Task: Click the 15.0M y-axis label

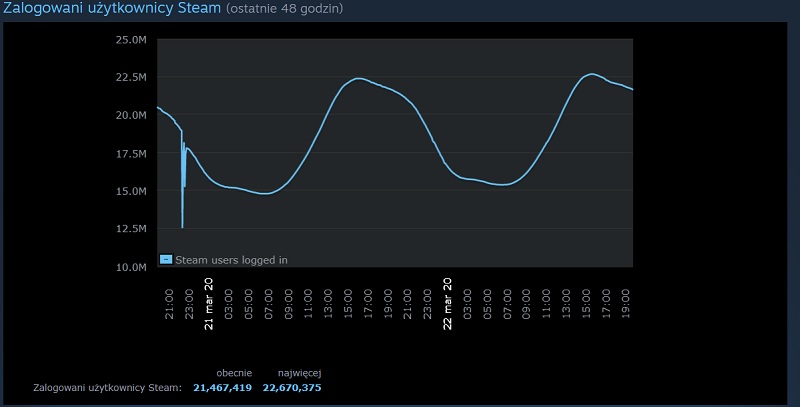Action: tap(131, 191)
